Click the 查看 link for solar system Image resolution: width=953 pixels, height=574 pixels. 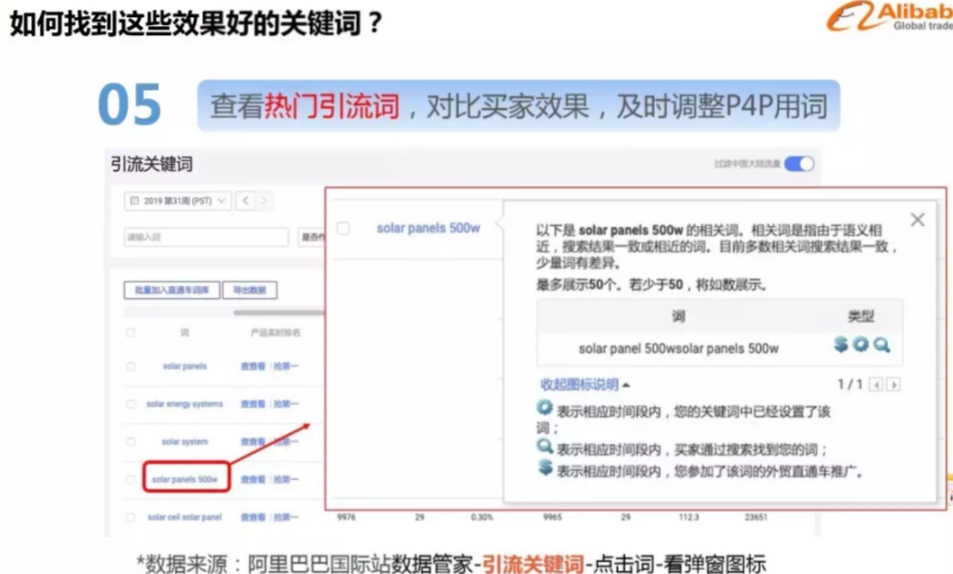[x=252, y=442]
